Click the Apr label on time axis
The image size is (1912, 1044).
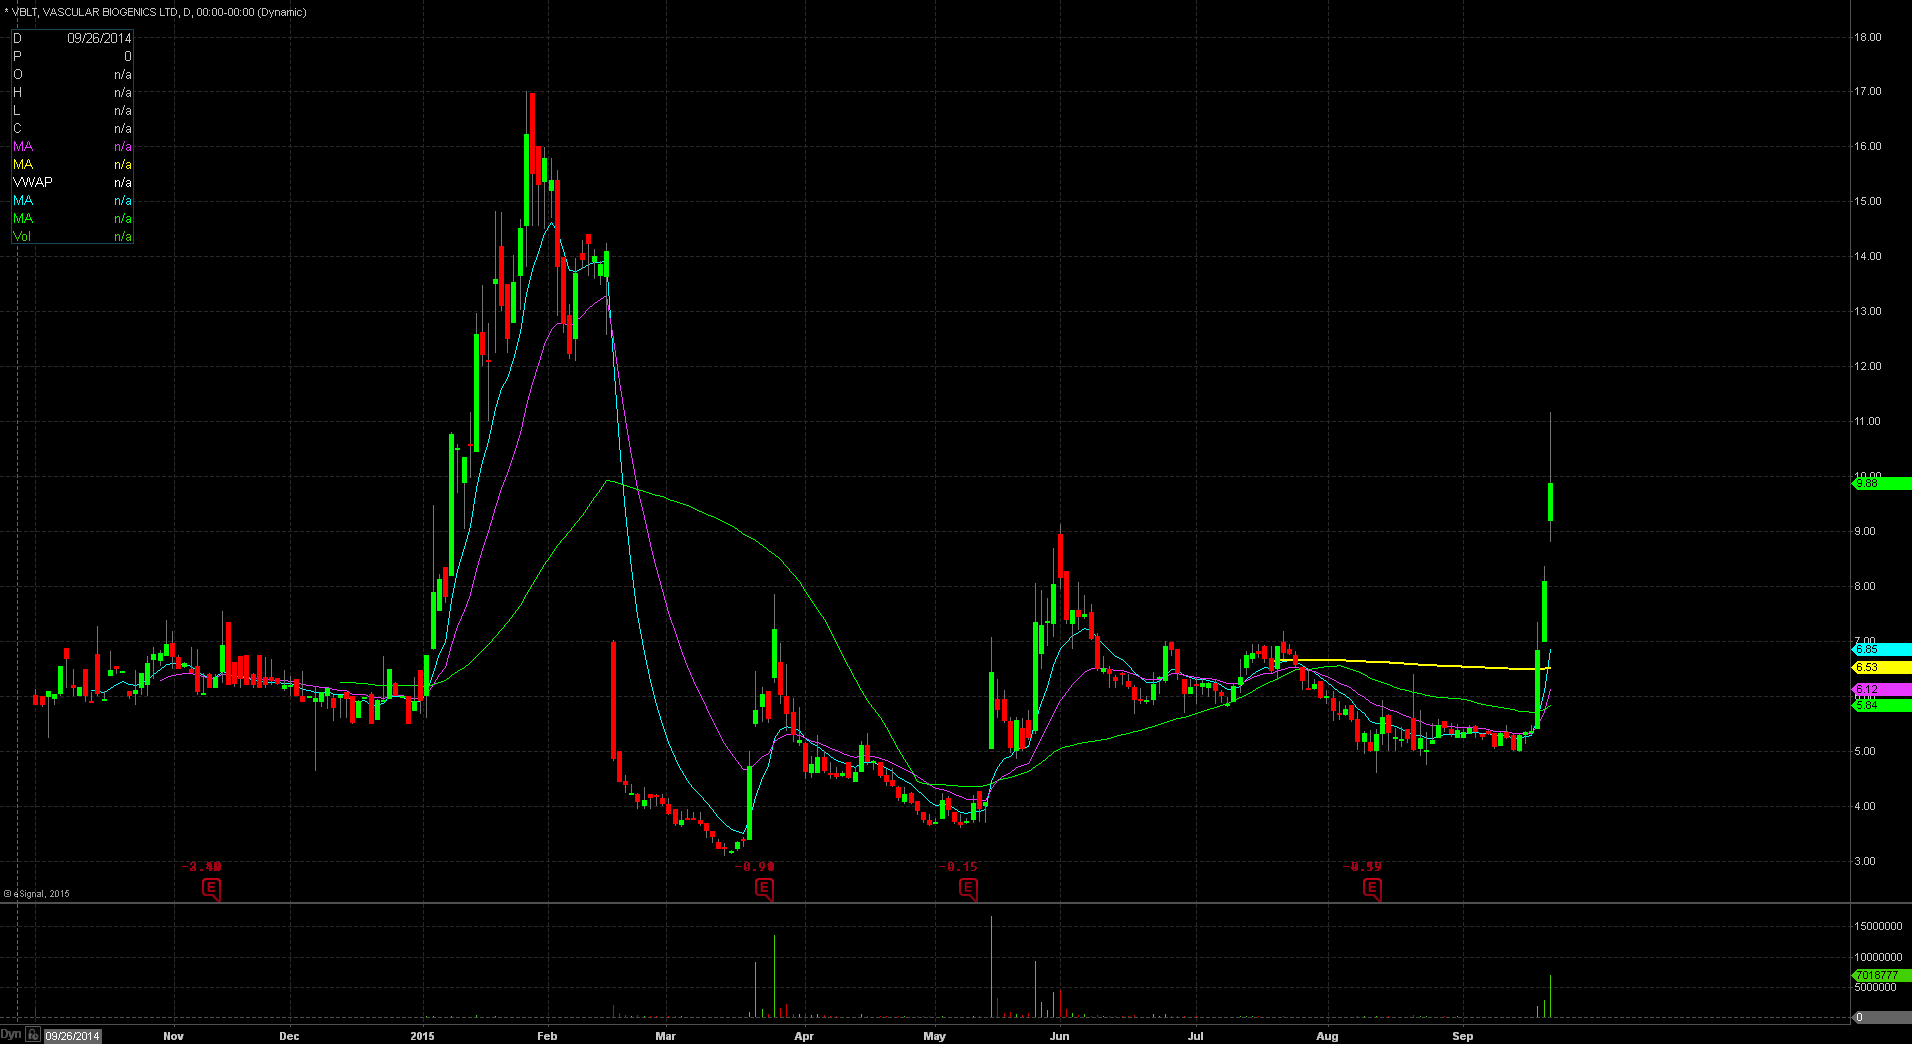tap(804, 1036)
